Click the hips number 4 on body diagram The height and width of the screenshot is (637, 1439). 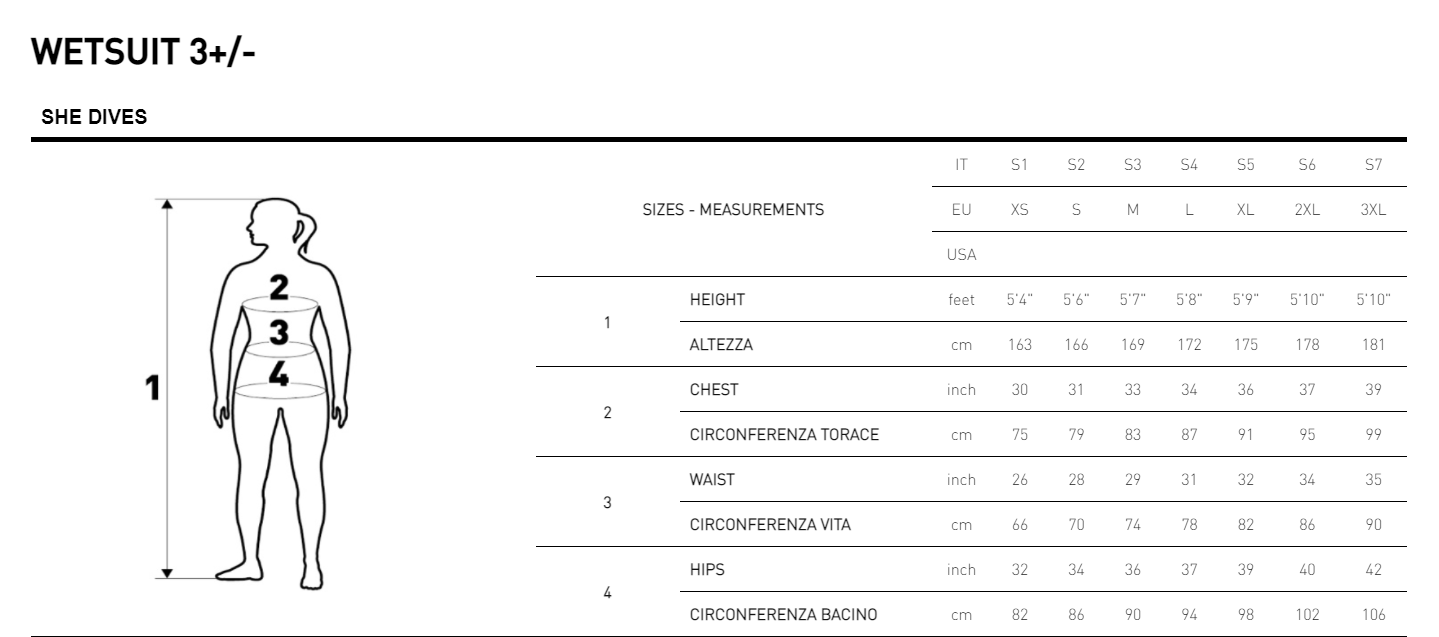279,374
